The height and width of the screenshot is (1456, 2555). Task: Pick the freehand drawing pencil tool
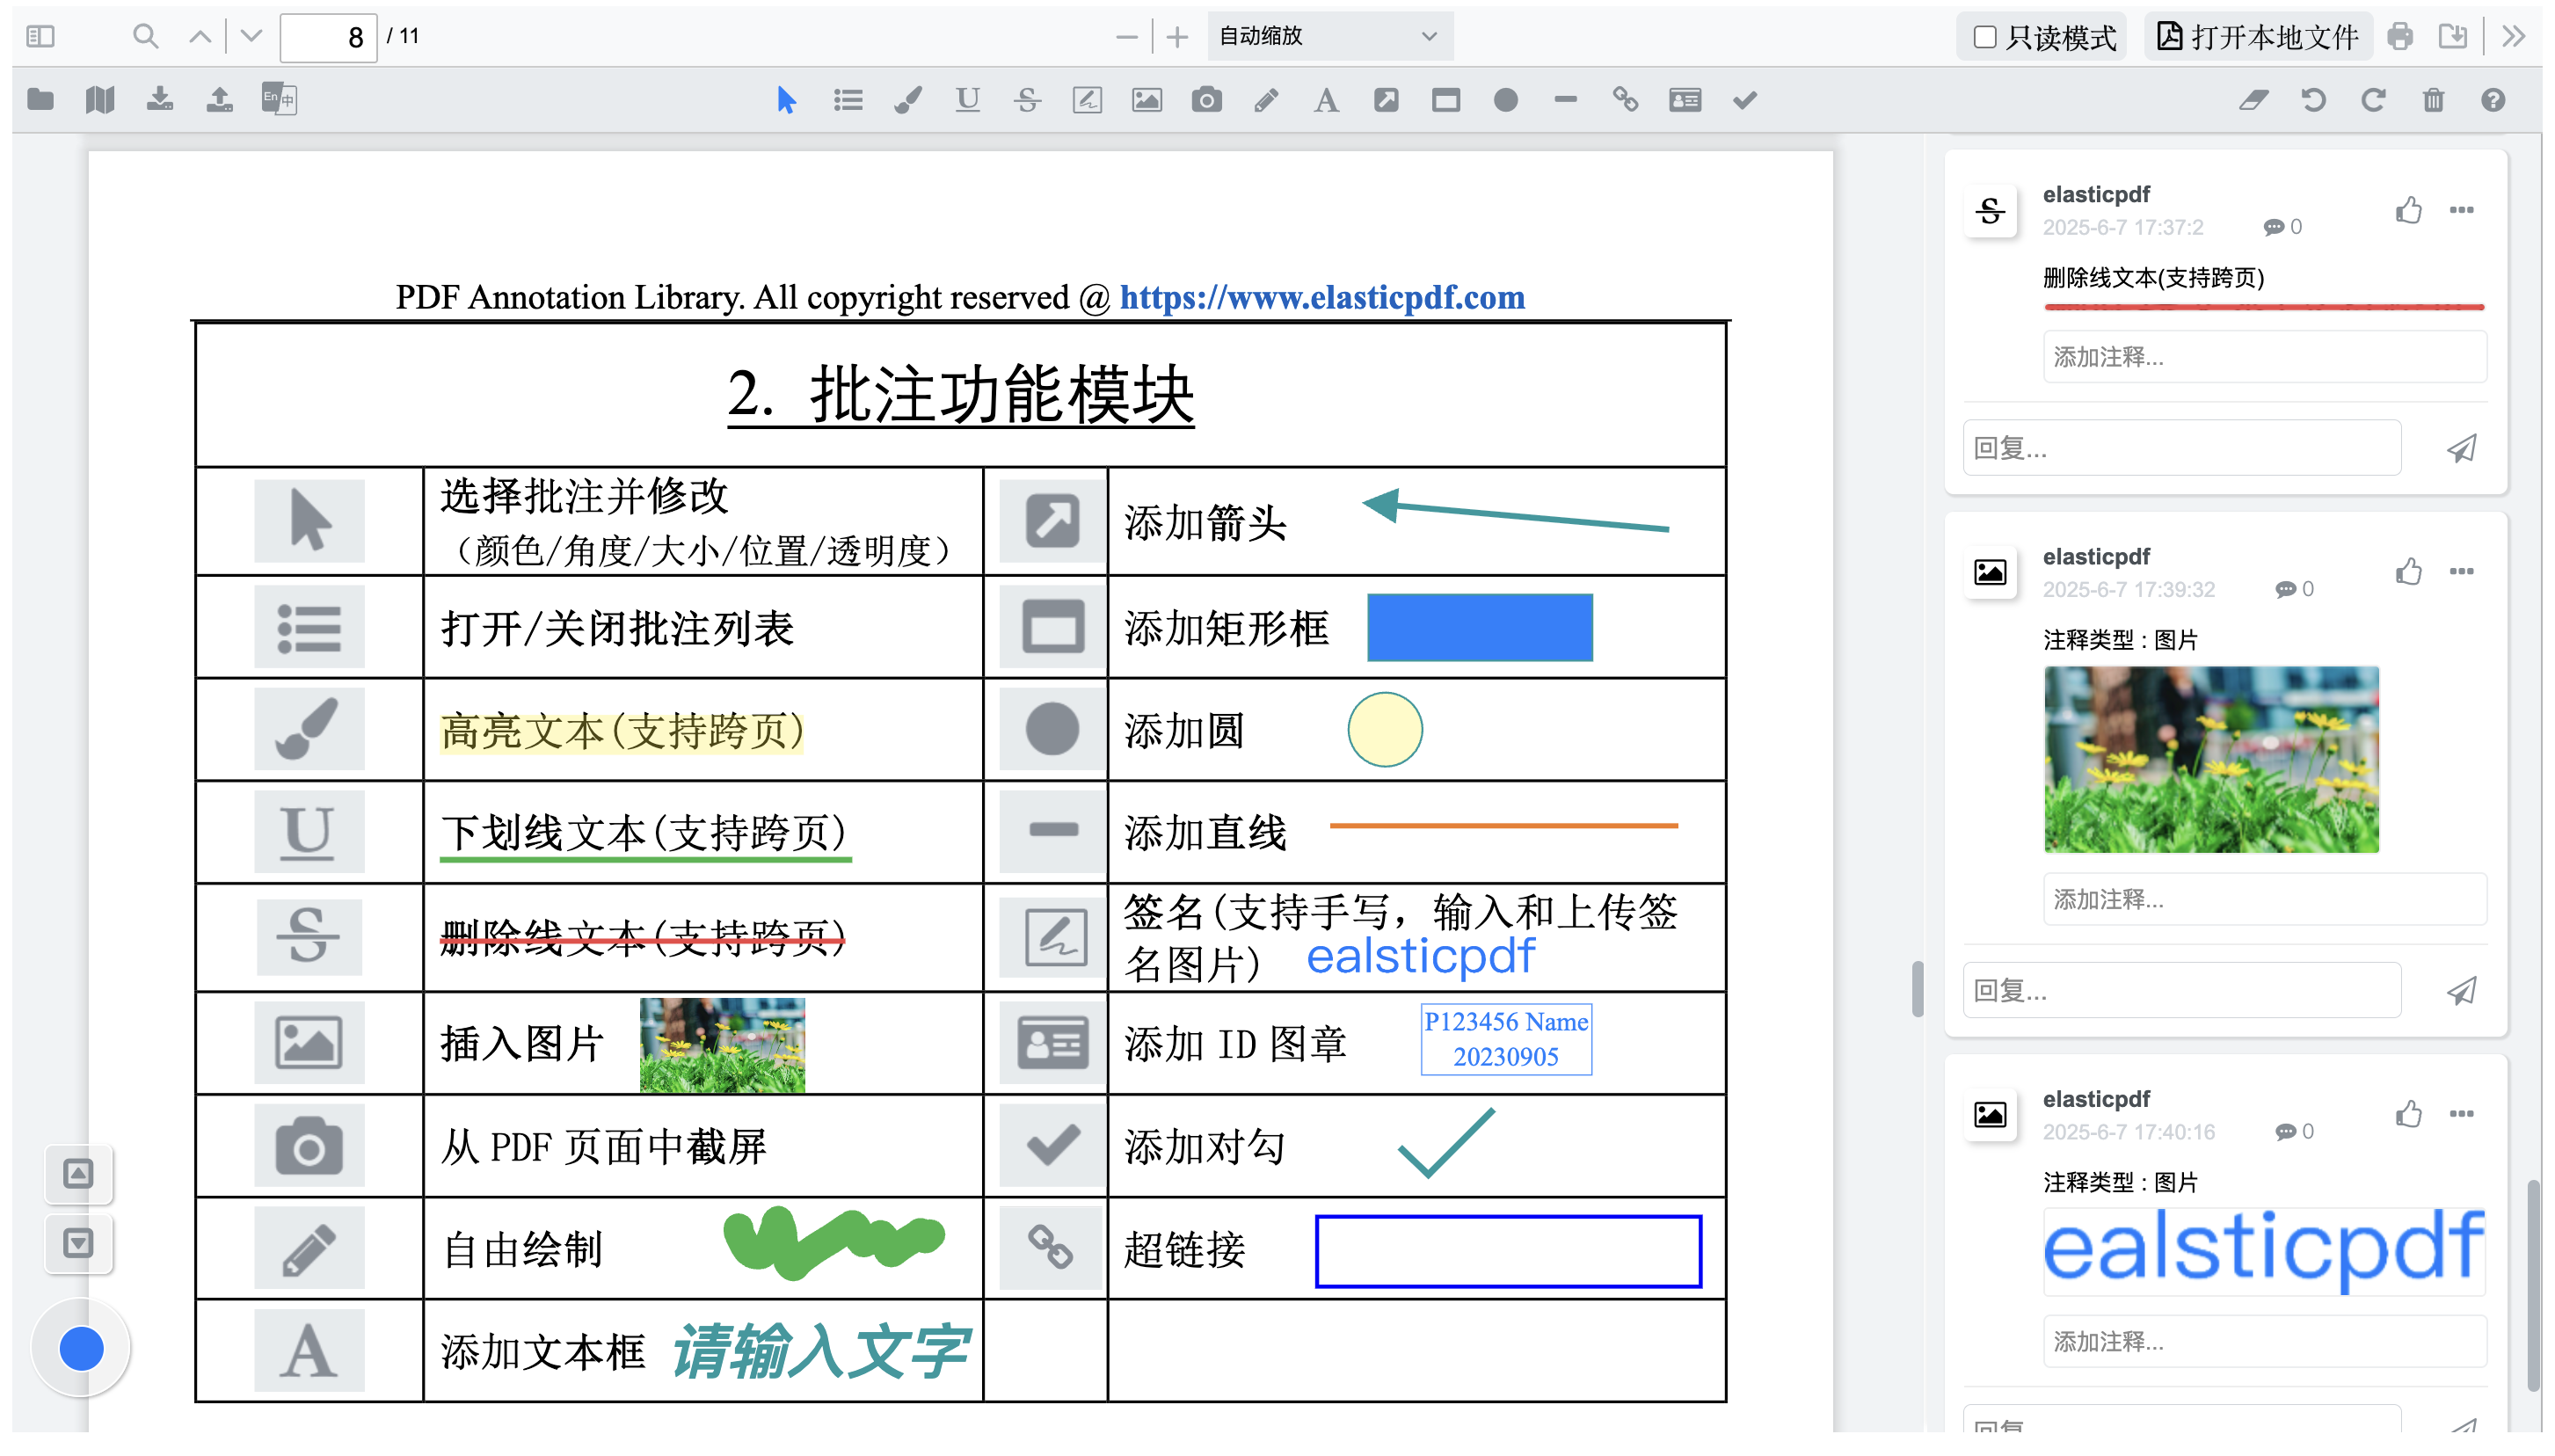pos(1266,100)
